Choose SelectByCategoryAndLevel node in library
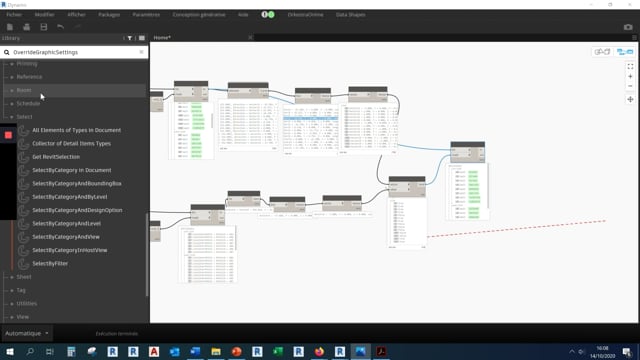This screenshot has width=640, height=360. tap(67, 224)
